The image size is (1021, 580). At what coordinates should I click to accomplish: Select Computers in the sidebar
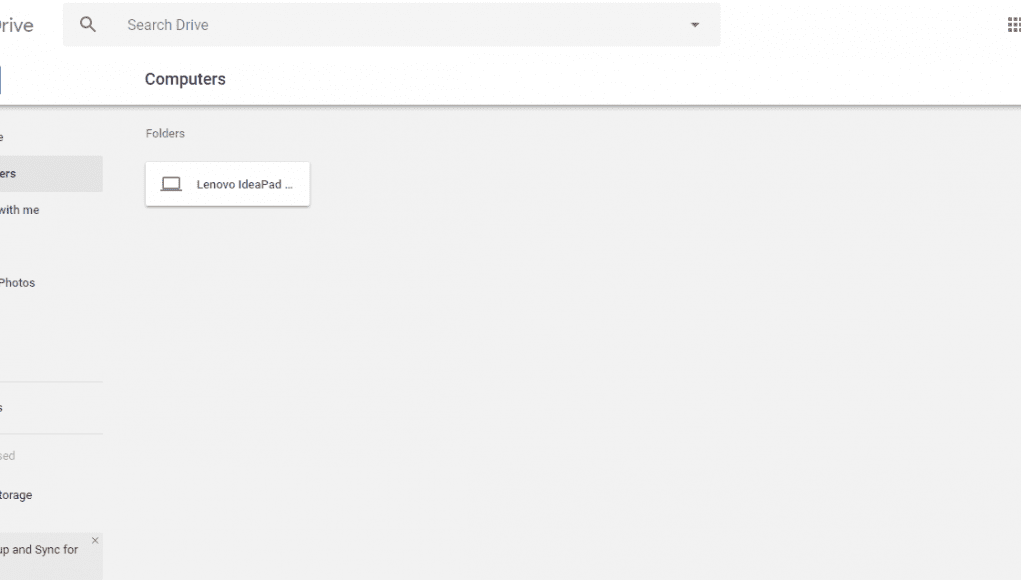[x=51, y=174]
